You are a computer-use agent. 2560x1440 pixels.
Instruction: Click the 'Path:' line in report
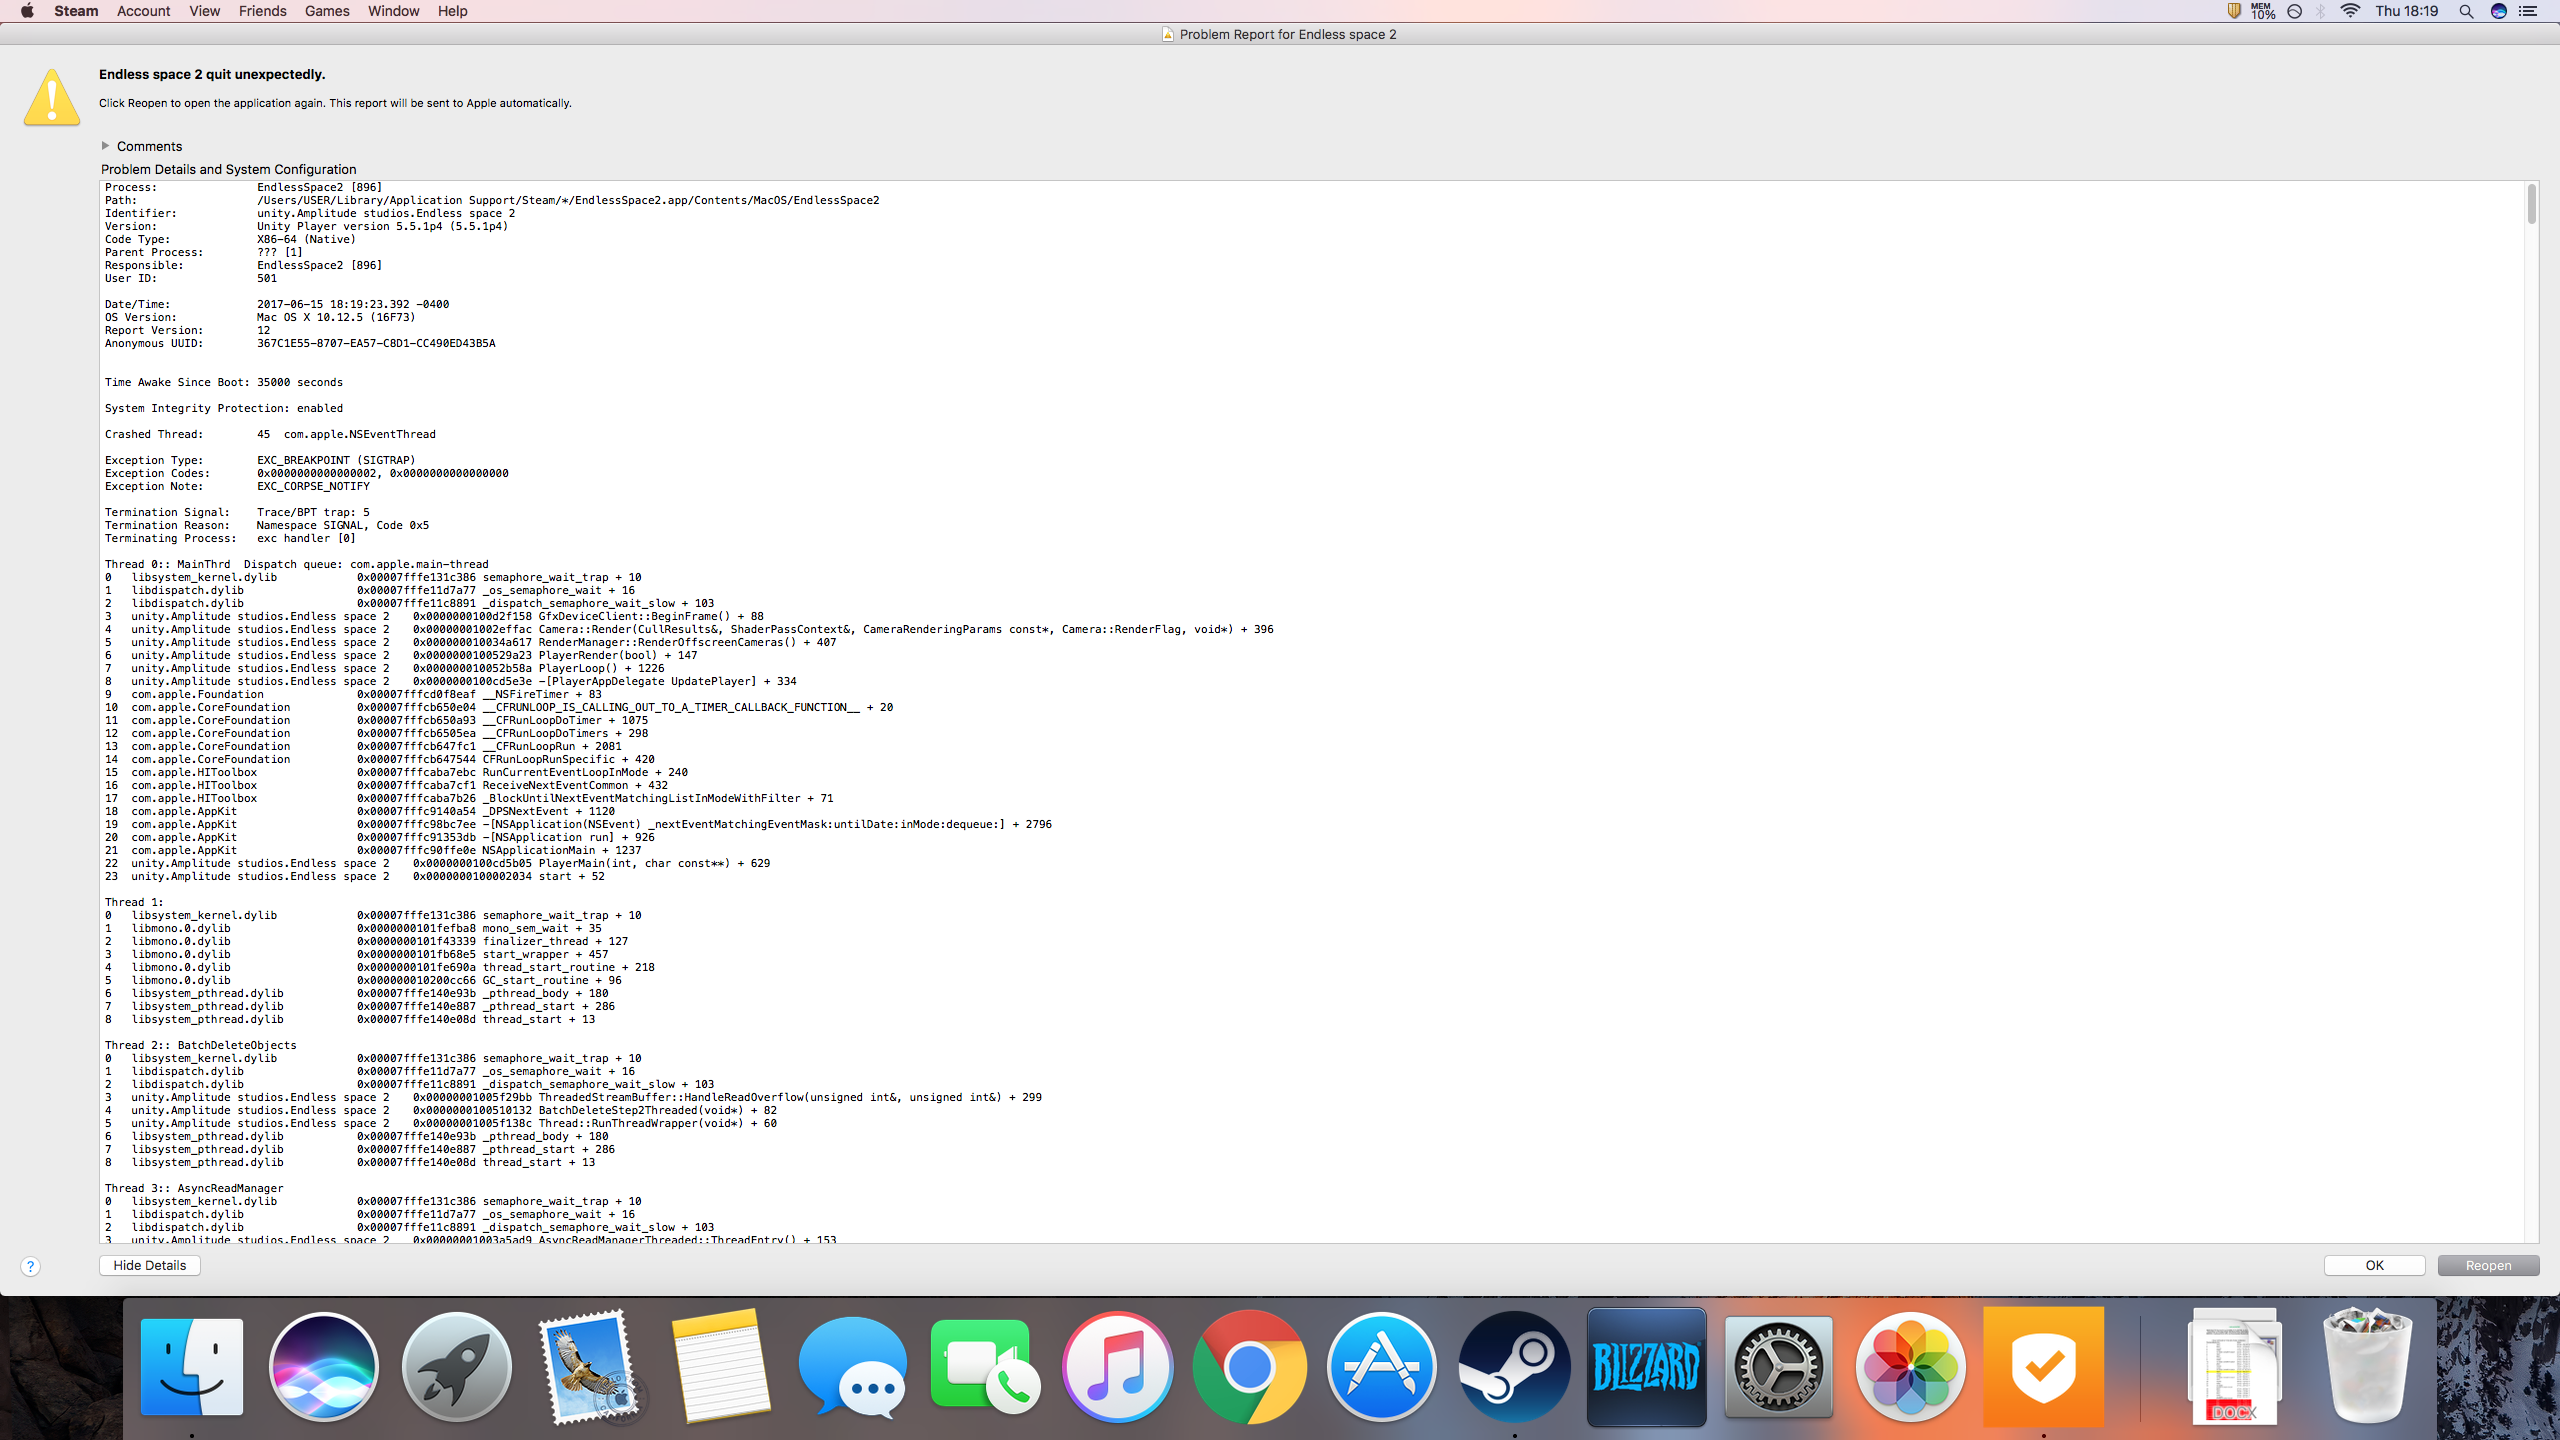click(492, 200)
